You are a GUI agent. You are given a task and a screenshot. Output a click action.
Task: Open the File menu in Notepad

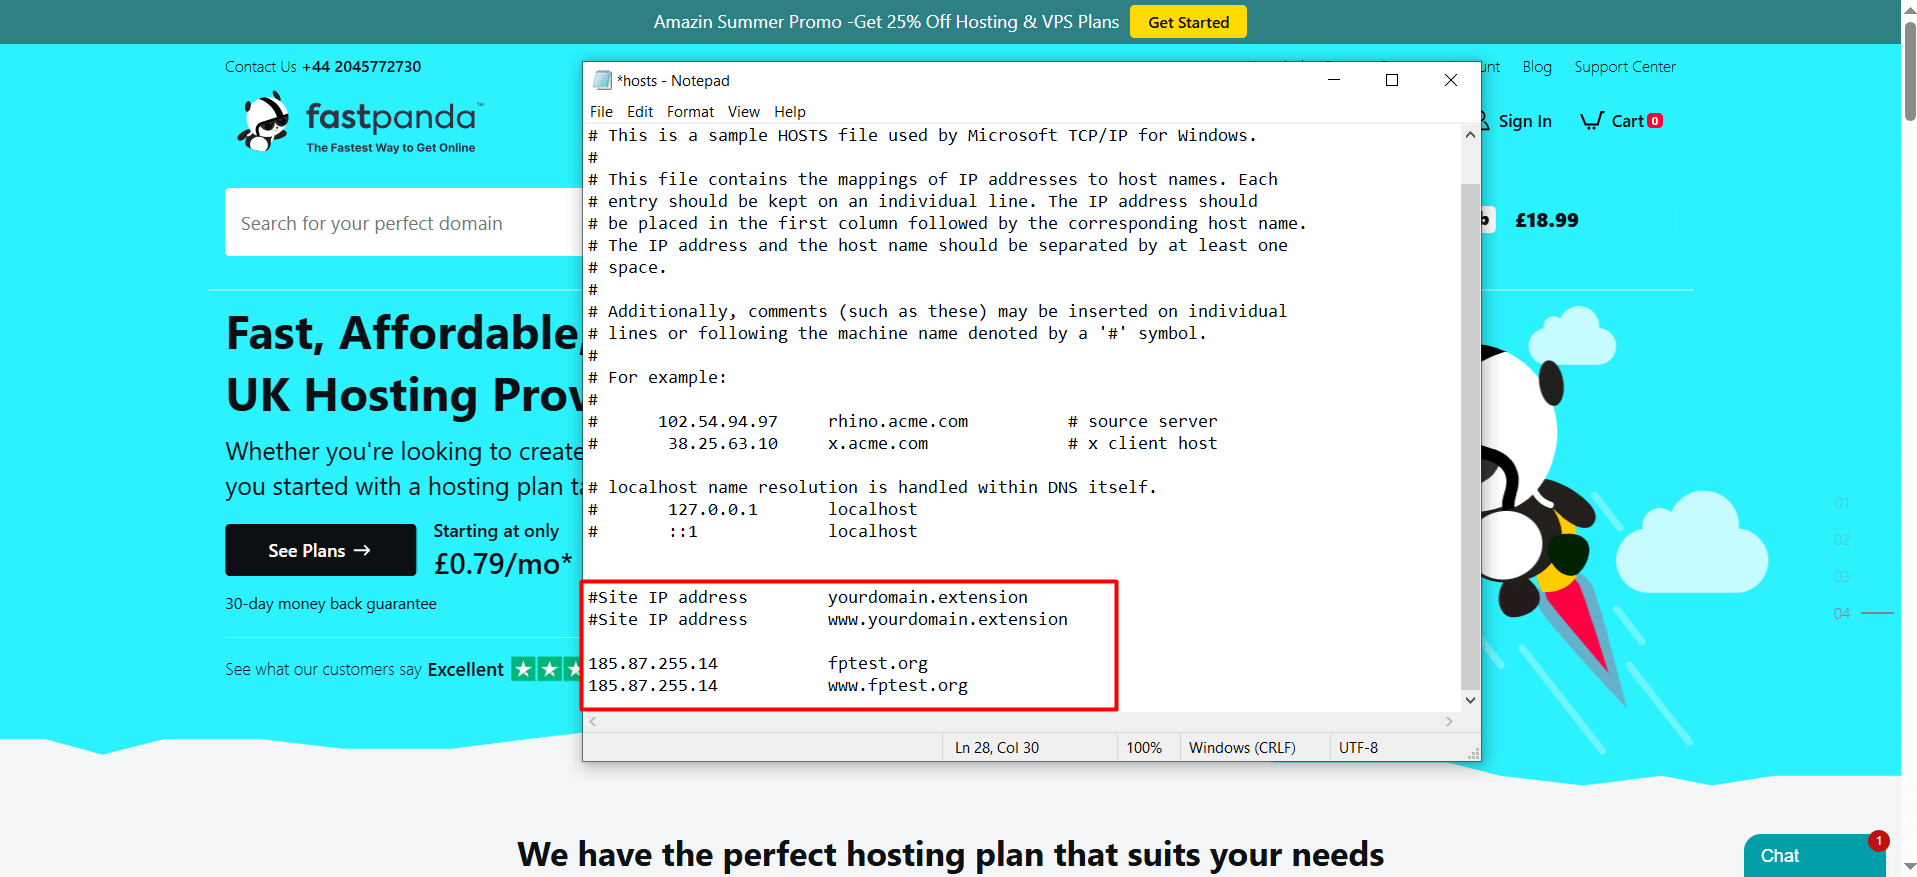tap(601, 112)
